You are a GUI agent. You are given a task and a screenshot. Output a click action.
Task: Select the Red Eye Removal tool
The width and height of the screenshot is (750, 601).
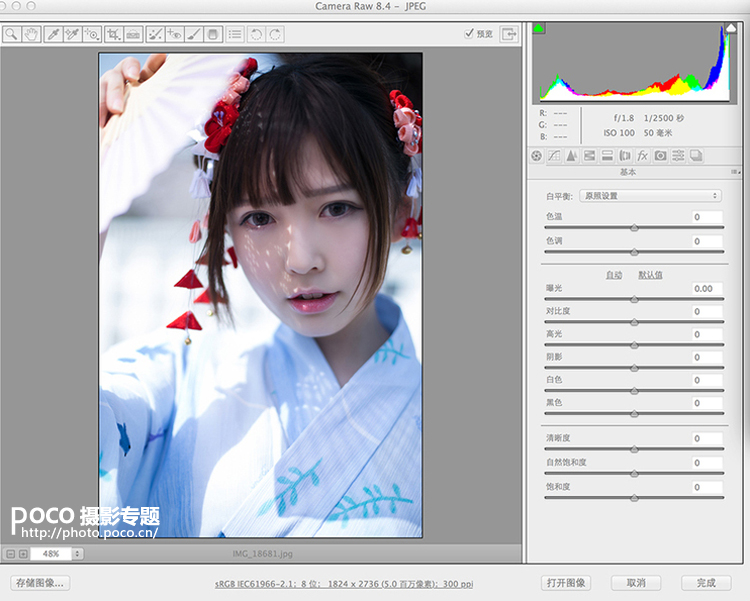(175, 34)
